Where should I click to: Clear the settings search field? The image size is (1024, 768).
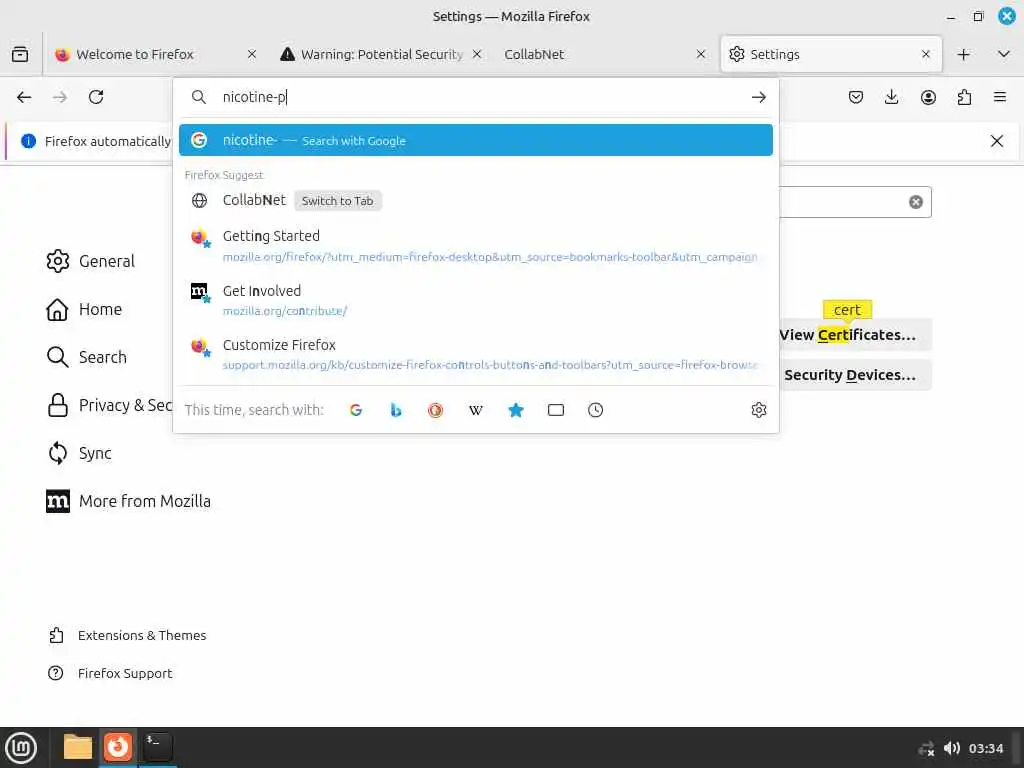pos(916,202)
